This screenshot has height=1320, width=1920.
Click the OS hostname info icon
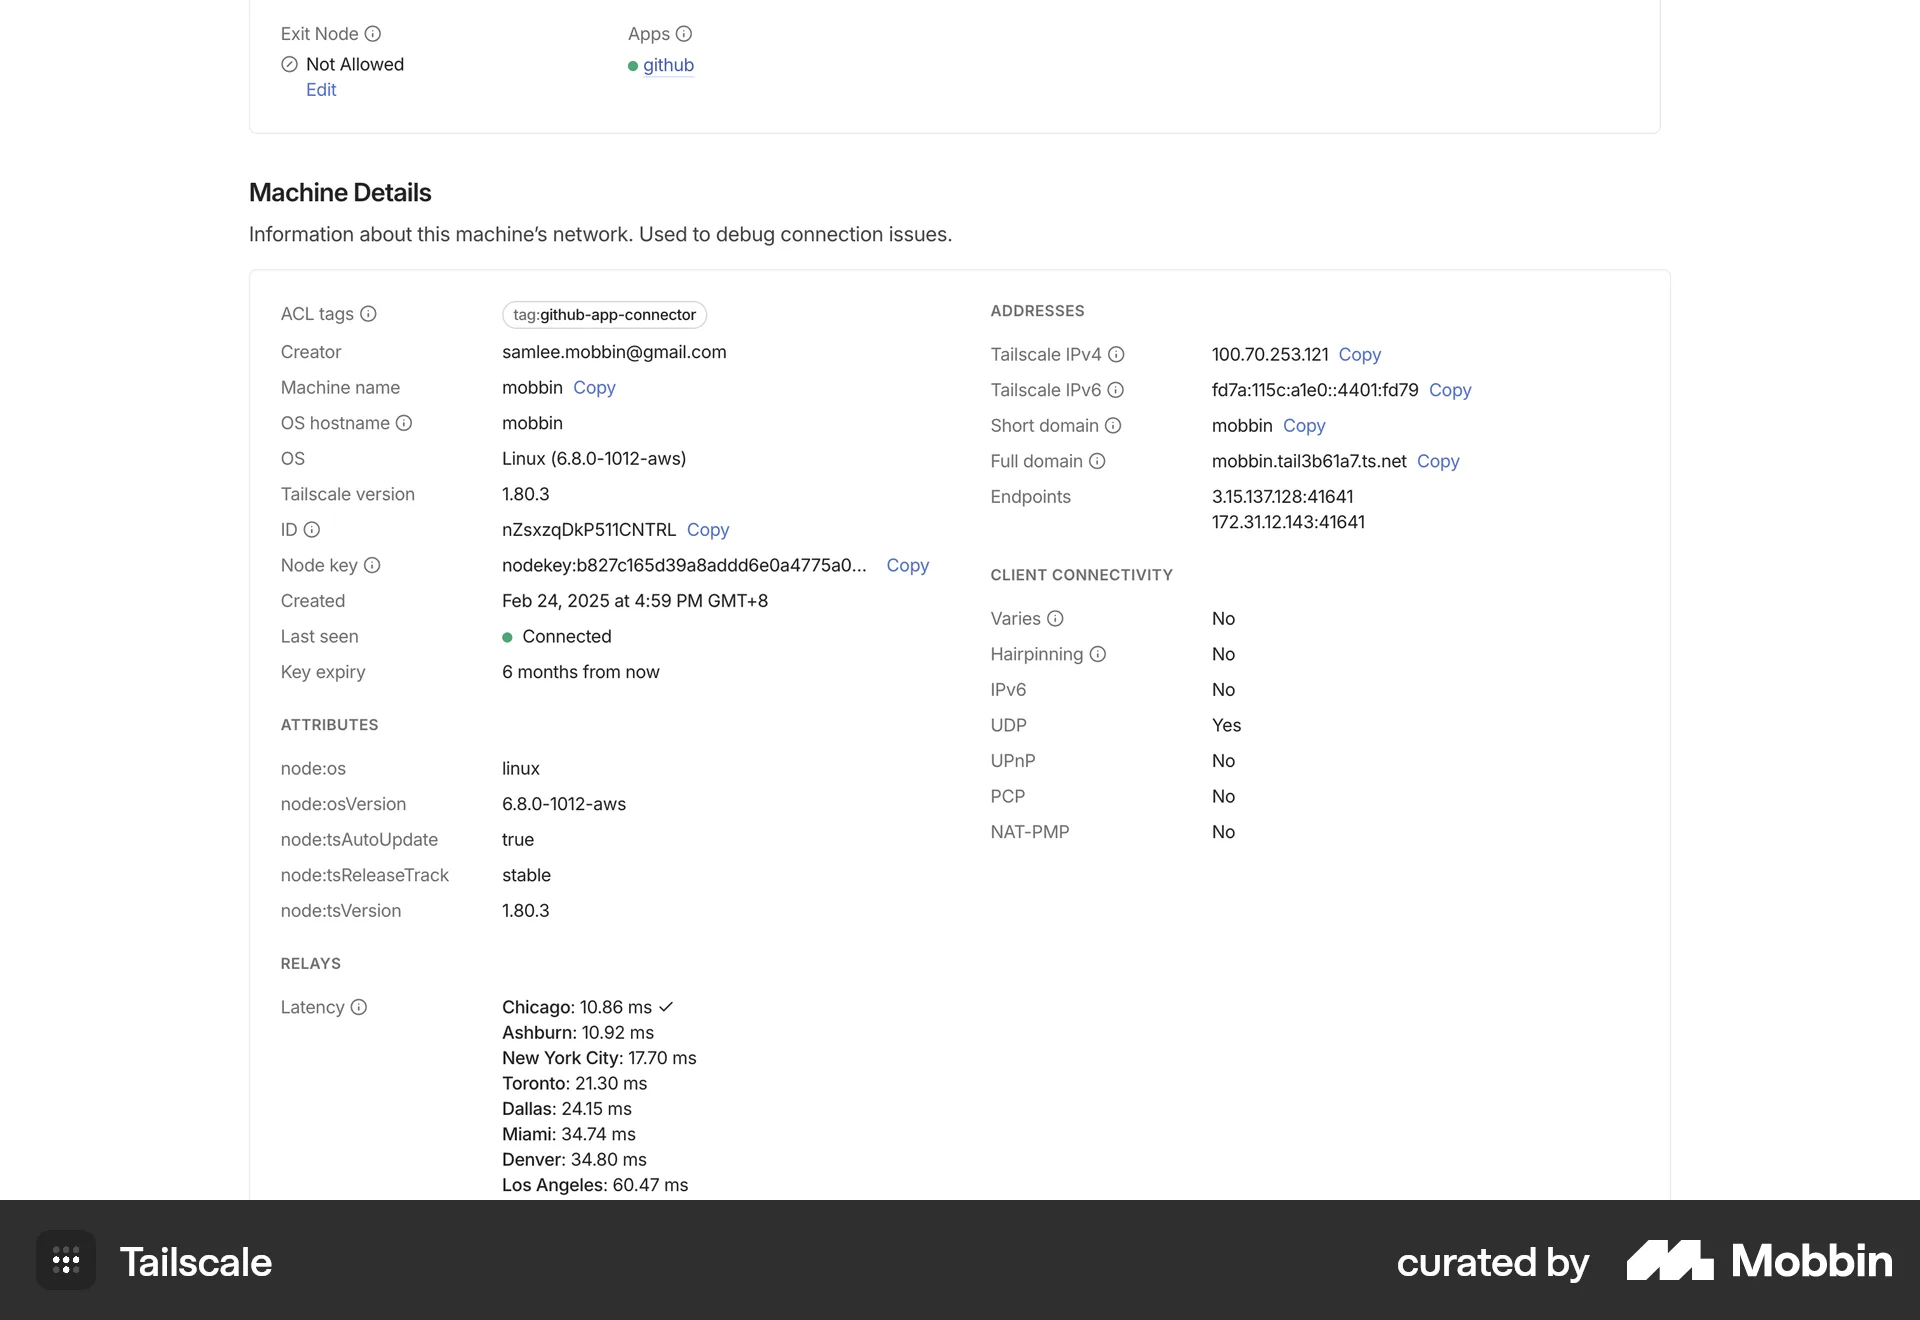coord(404,422)
